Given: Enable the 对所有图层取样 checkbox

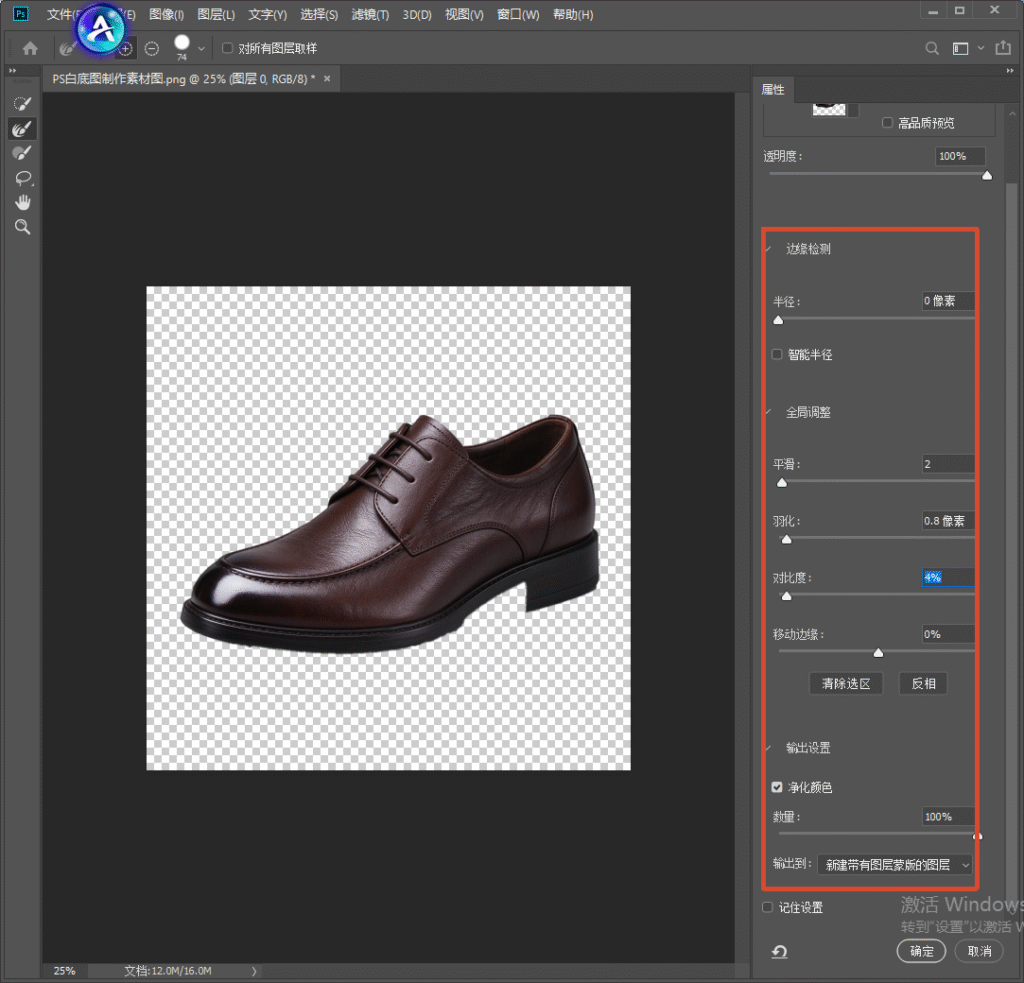Looking at the screenshot, I should [x=227, y=48].
